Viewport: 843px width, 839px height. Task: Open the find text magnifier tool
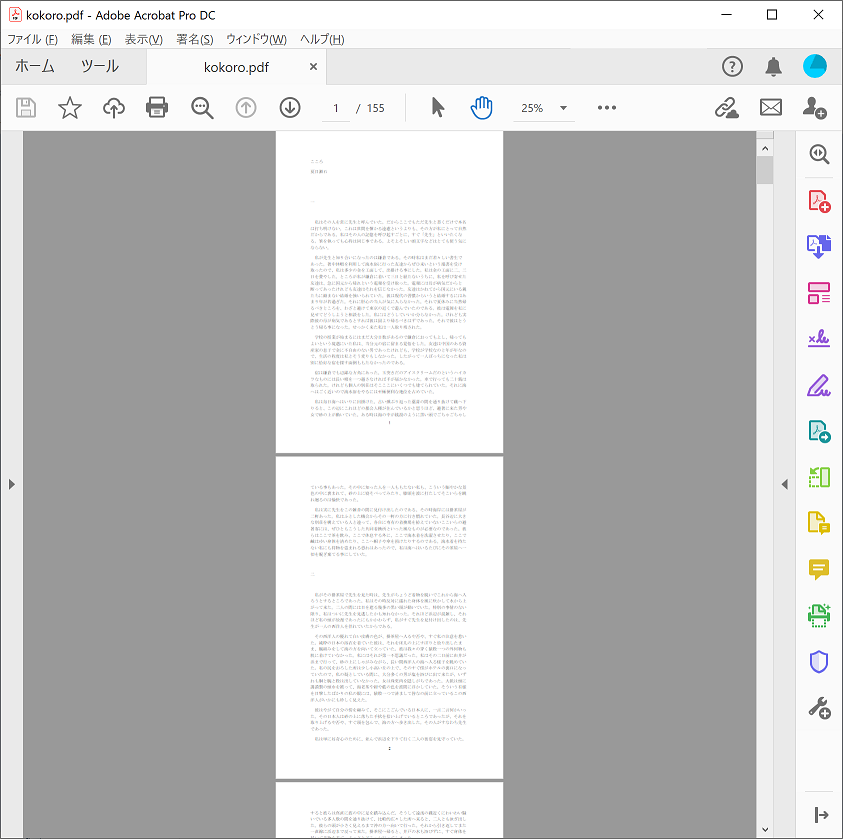[202, 108]
